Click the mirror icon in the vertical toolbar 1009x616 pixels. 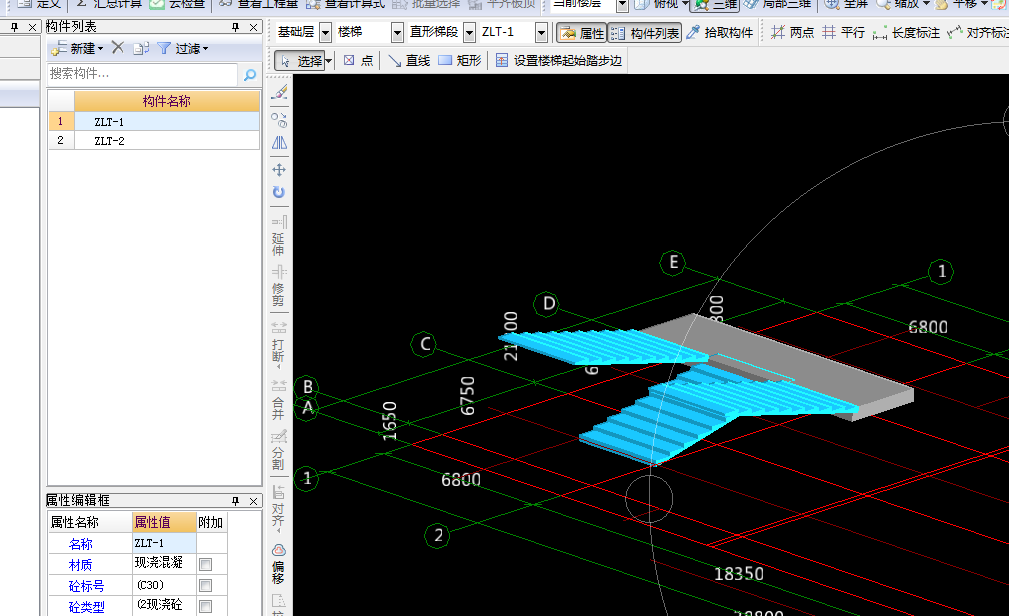(x=279, y=143)
